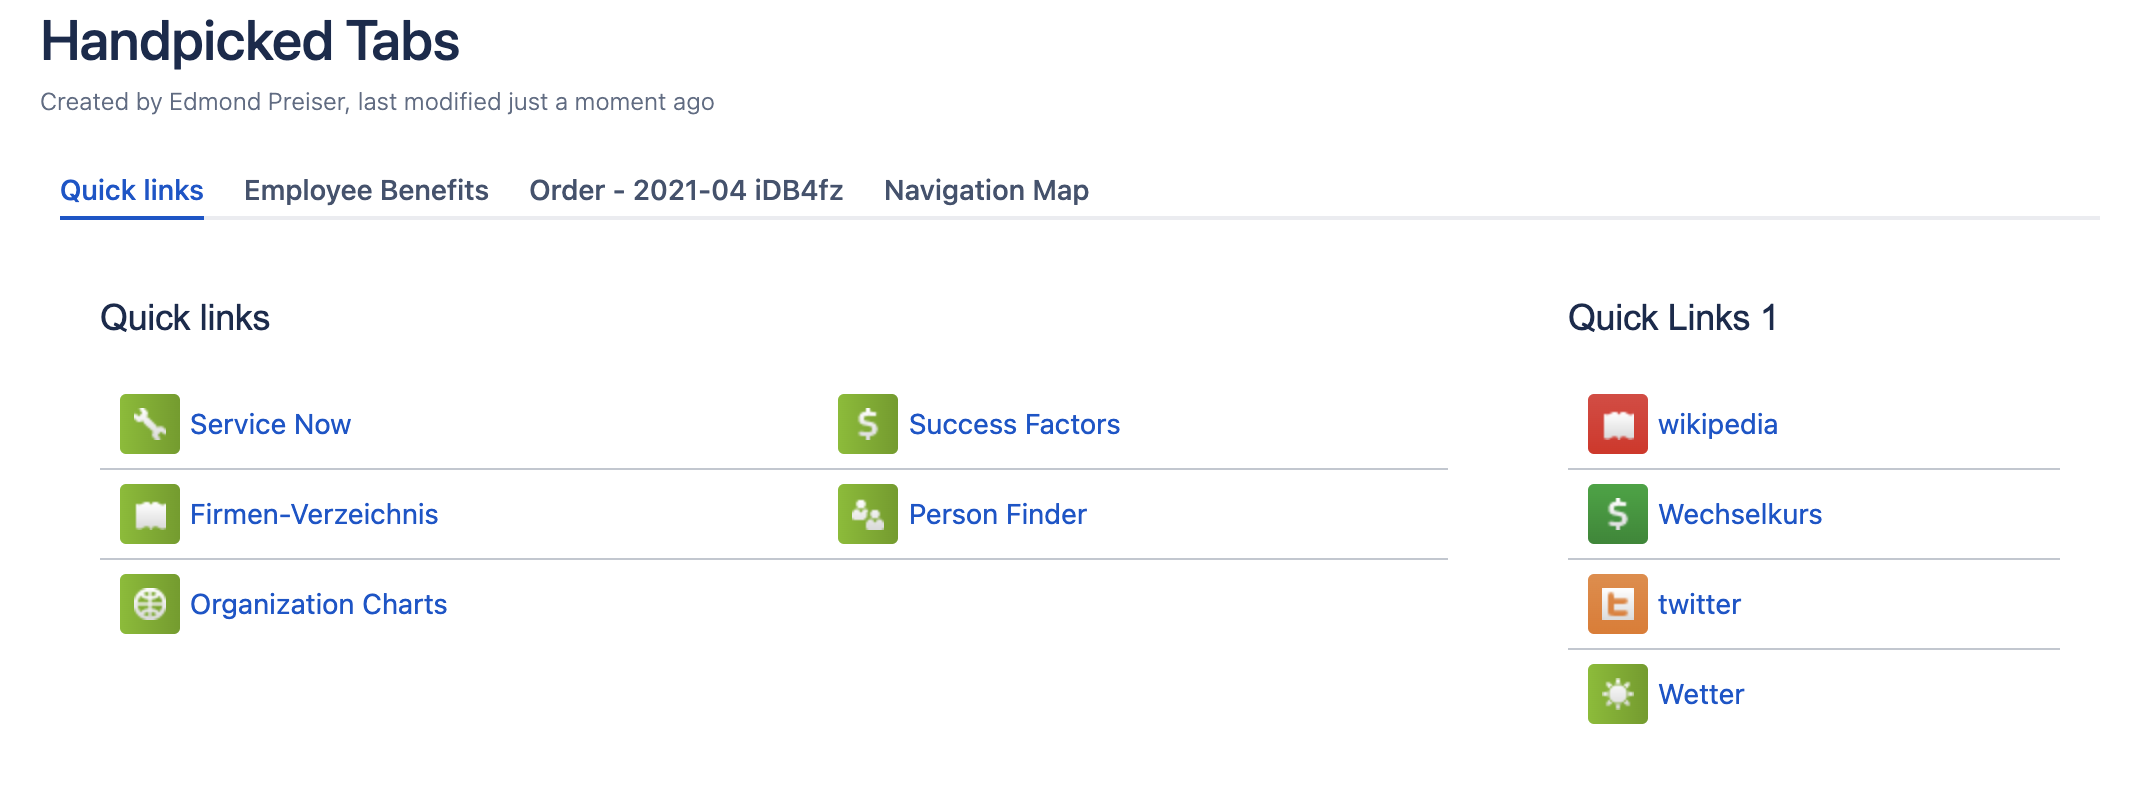Click the Firmen-Verzeichnis book icon
The image size is (2138, 794).
click(150, 514)
